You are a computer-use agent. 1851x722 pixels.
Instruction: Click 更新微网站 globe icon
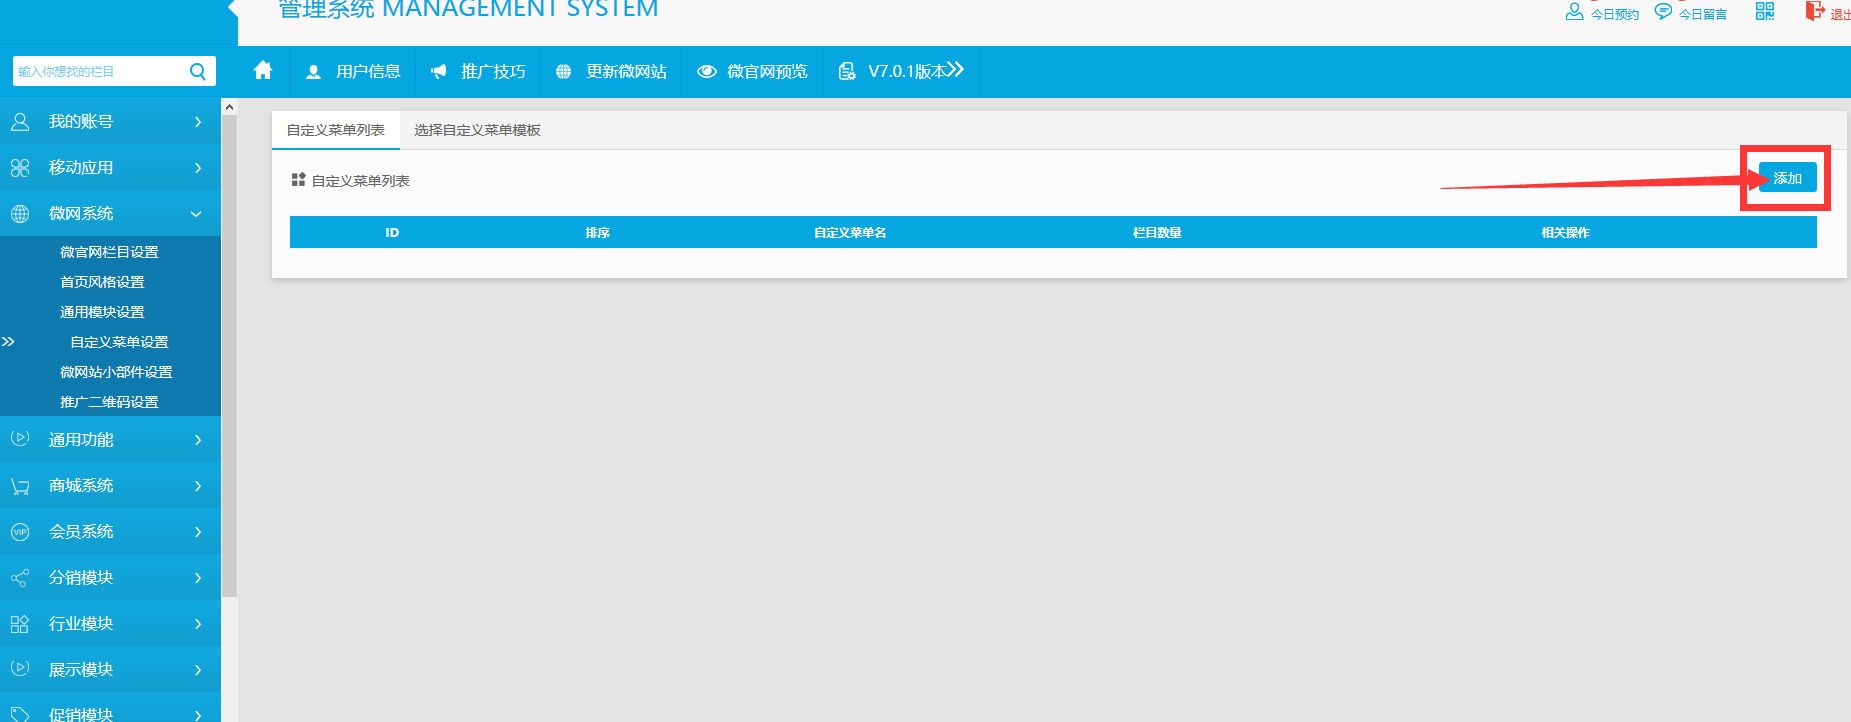tap(563, 72)
